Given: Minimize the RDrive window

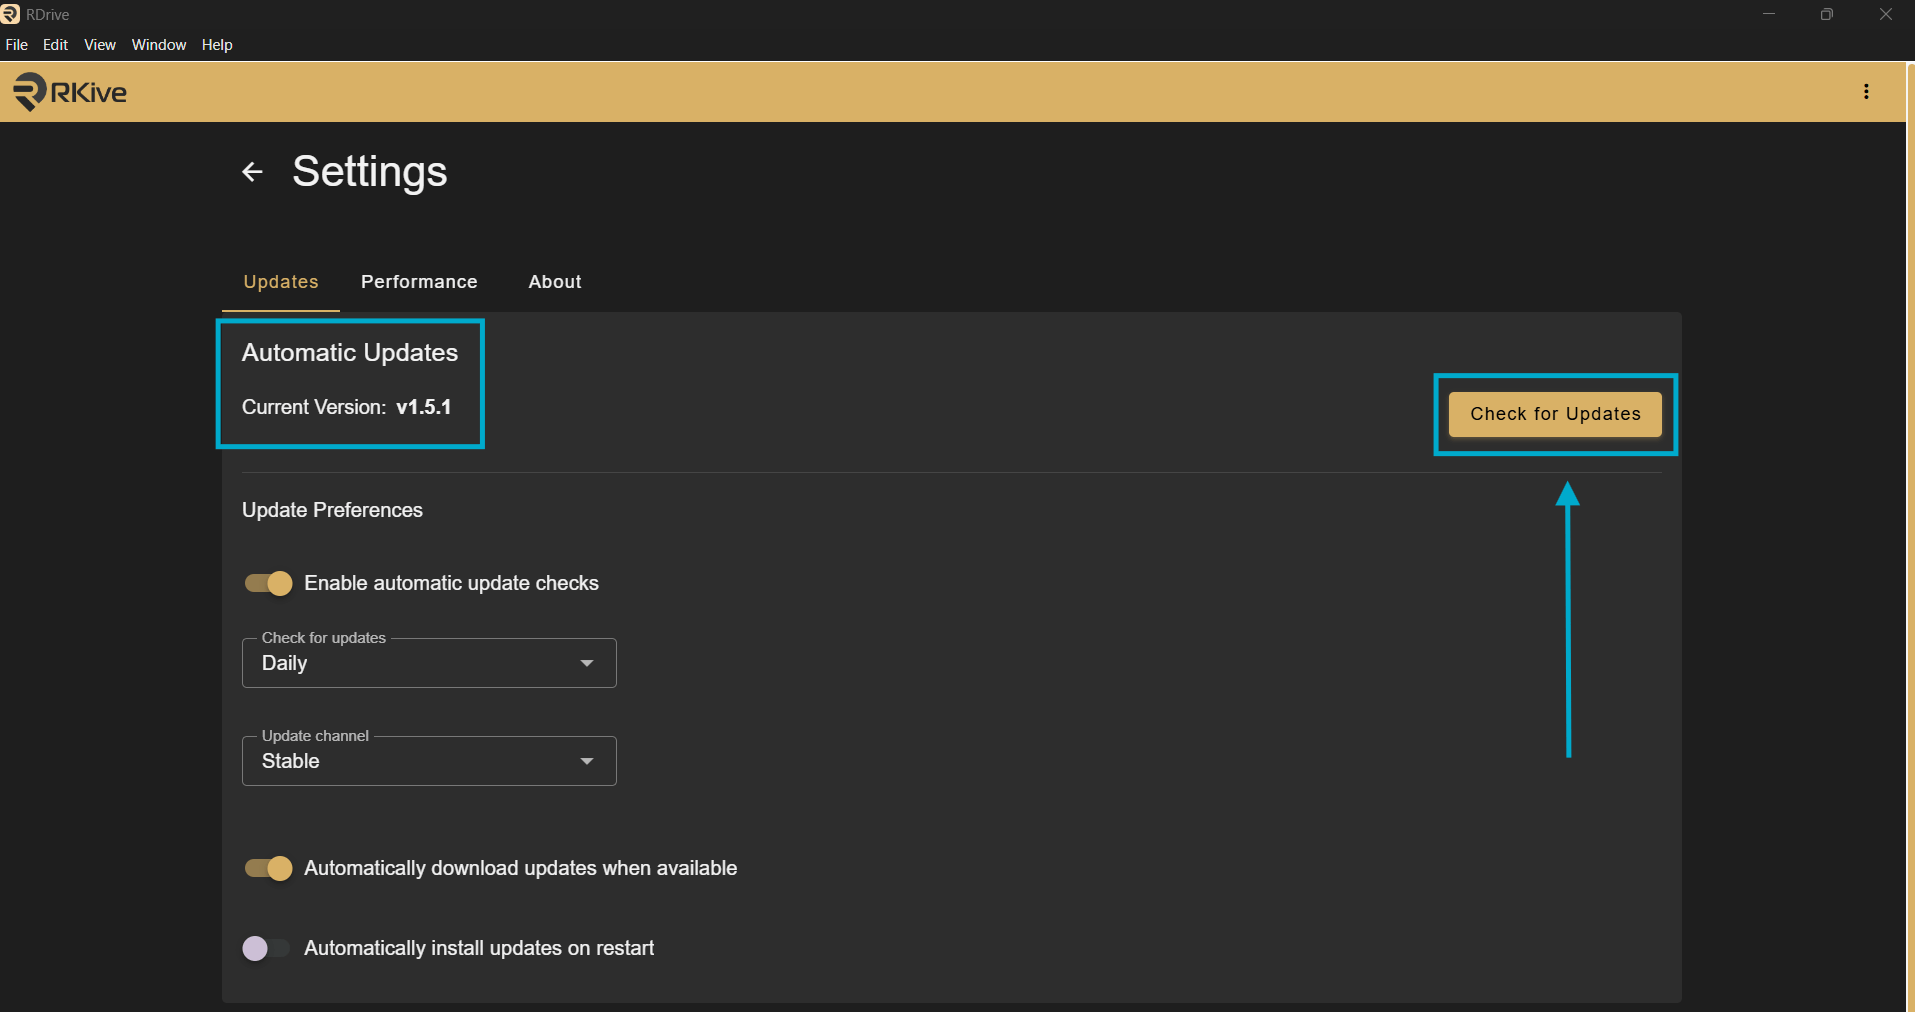Looking at the screenshot, I should click(x=1769, y=14).
